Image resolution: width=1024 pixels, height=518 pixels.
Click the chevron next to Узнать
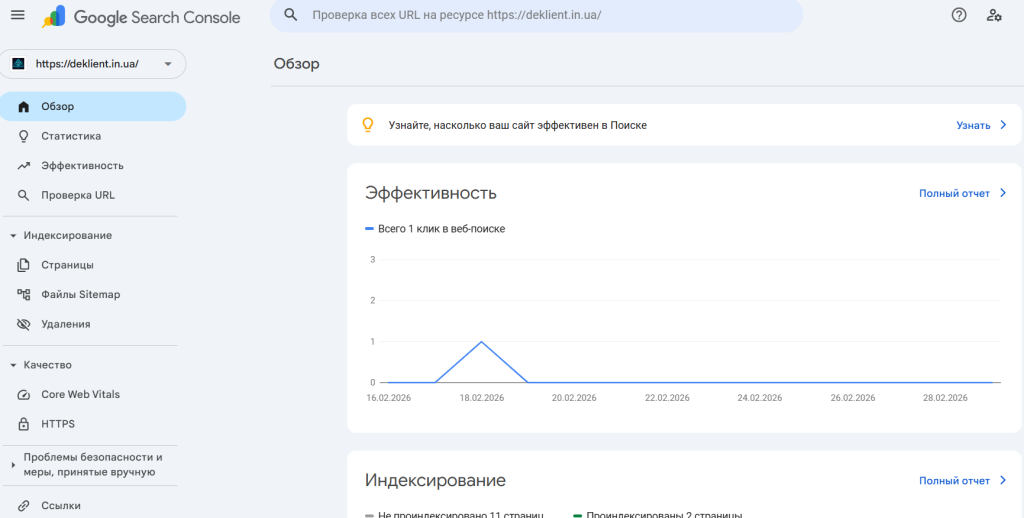coord(1004,125)
